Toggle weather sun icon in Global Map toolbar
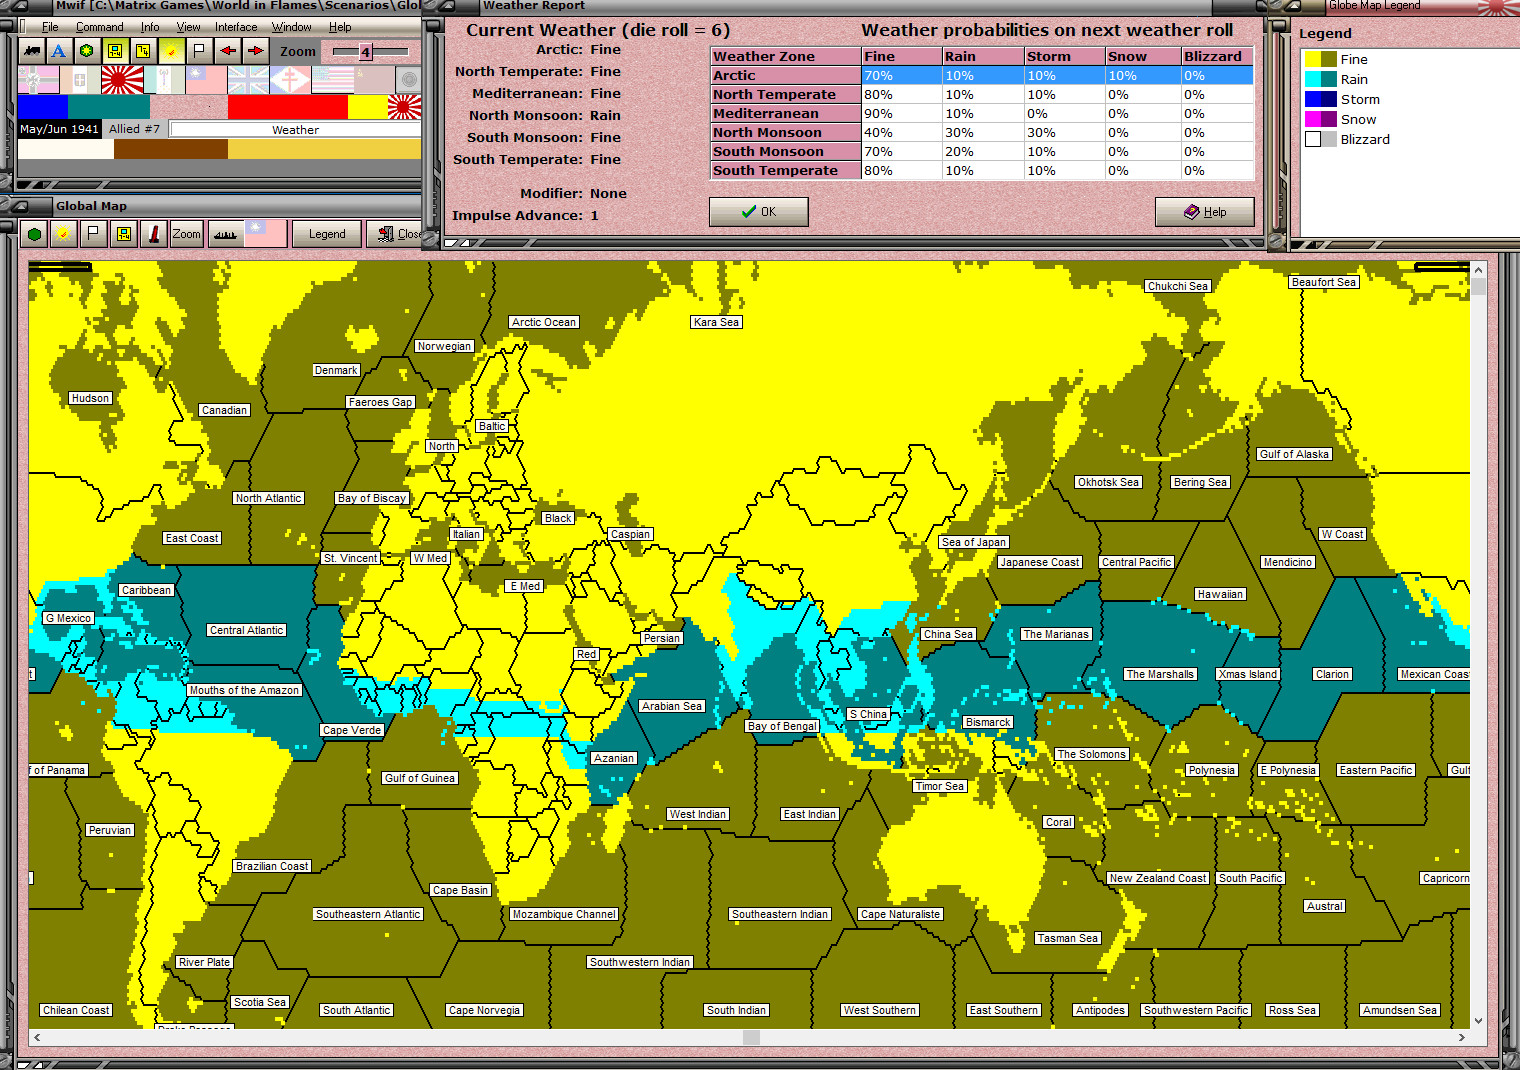1520x1070 pixels. pyautogui.click(x=64, y=234)
